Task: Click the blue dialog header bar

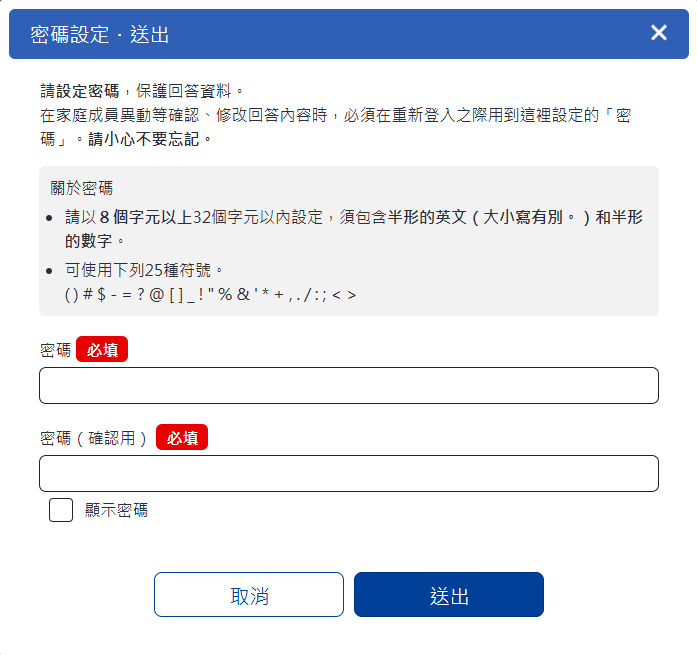Action: click(x=400, y=34)
